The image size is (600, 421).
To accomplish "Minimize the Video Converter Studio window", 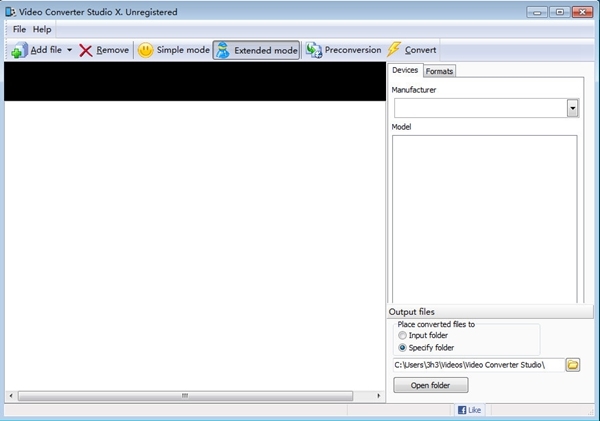I will click(x=536, y=12).
